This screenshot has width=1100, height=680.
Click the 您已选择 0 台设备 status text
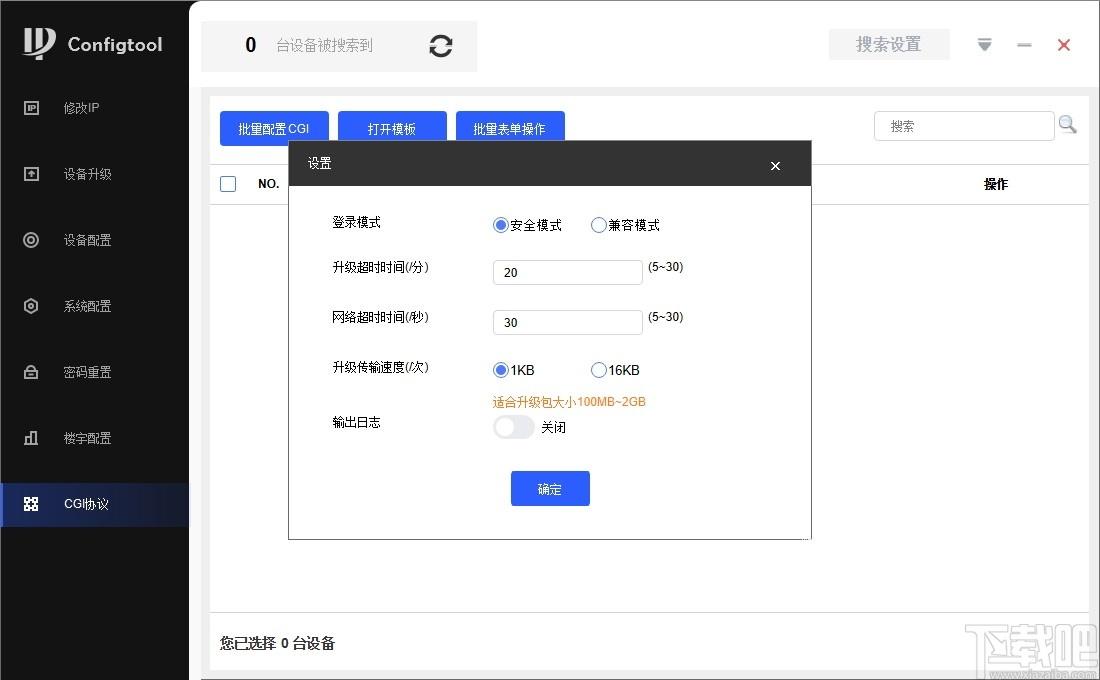click(277, 643)
